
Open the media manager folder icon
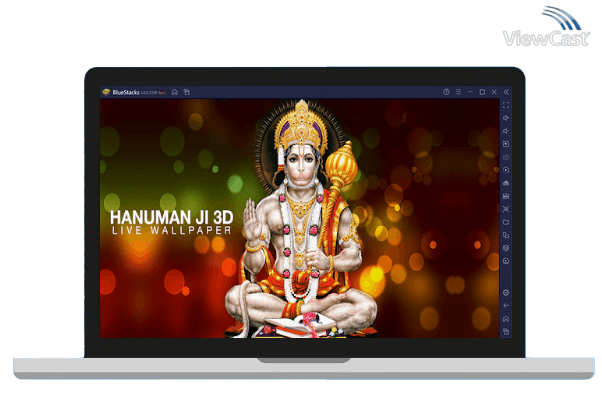506,222
